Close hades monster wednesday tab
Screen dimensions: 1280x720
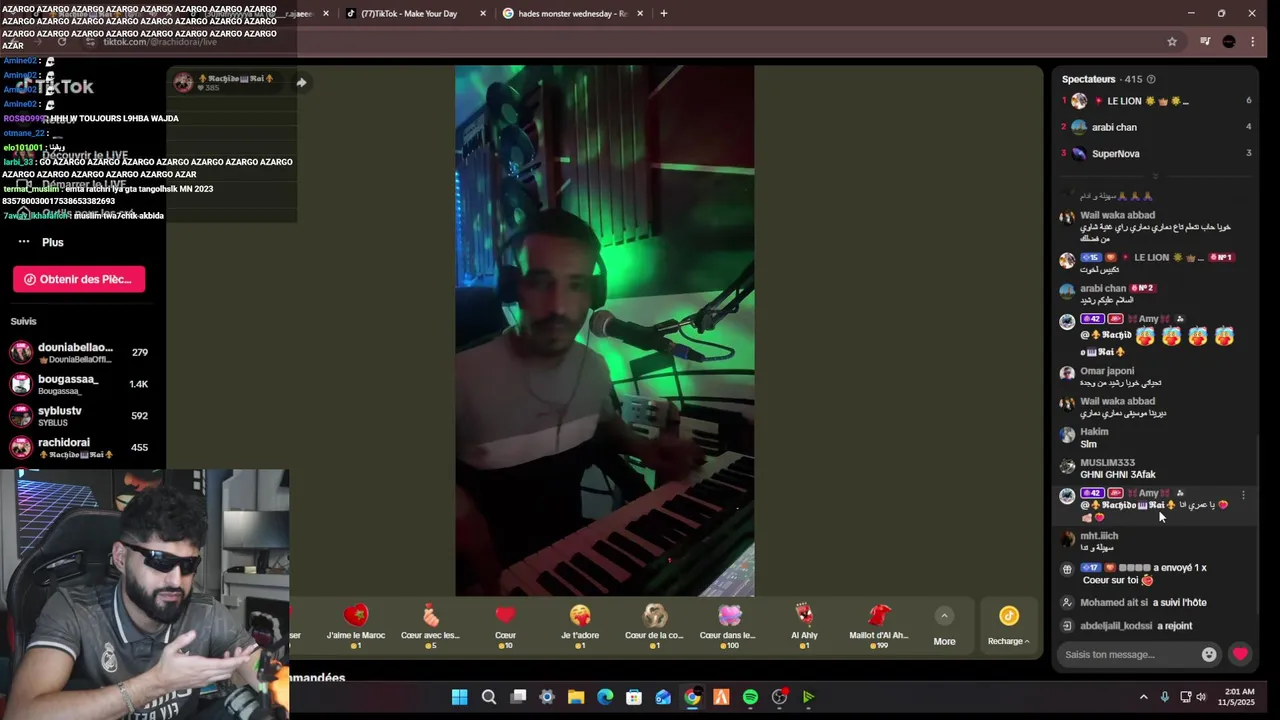tap(640, 14)
